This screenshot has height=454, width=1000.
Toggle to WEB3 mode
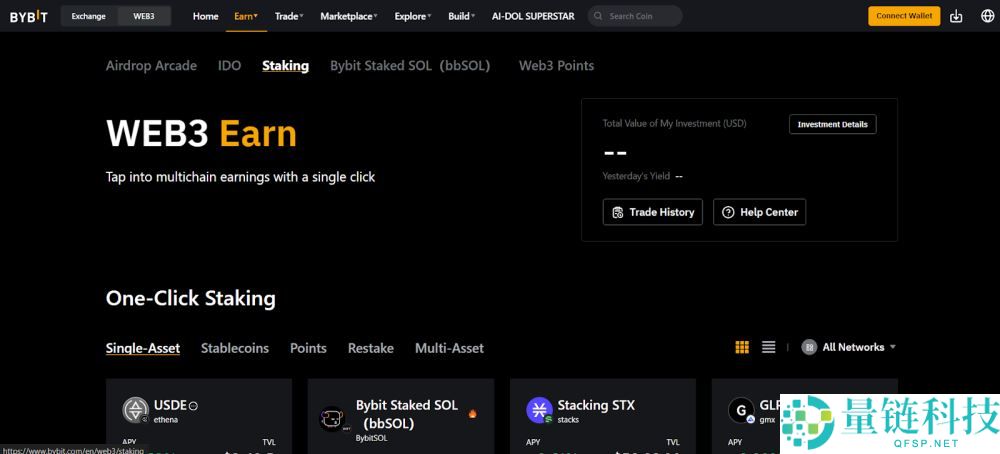(x=144, y=16)
